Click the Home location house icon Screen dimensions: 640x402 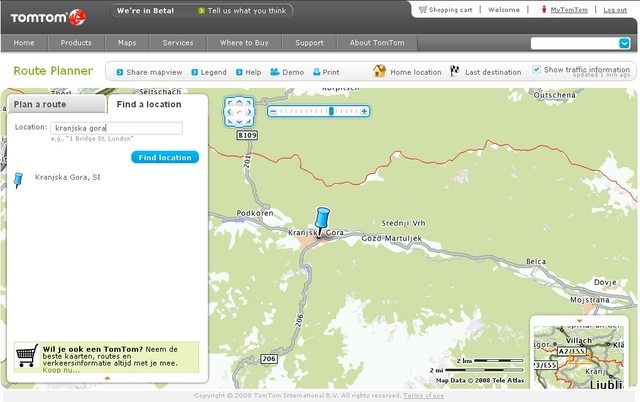point(379,71)
